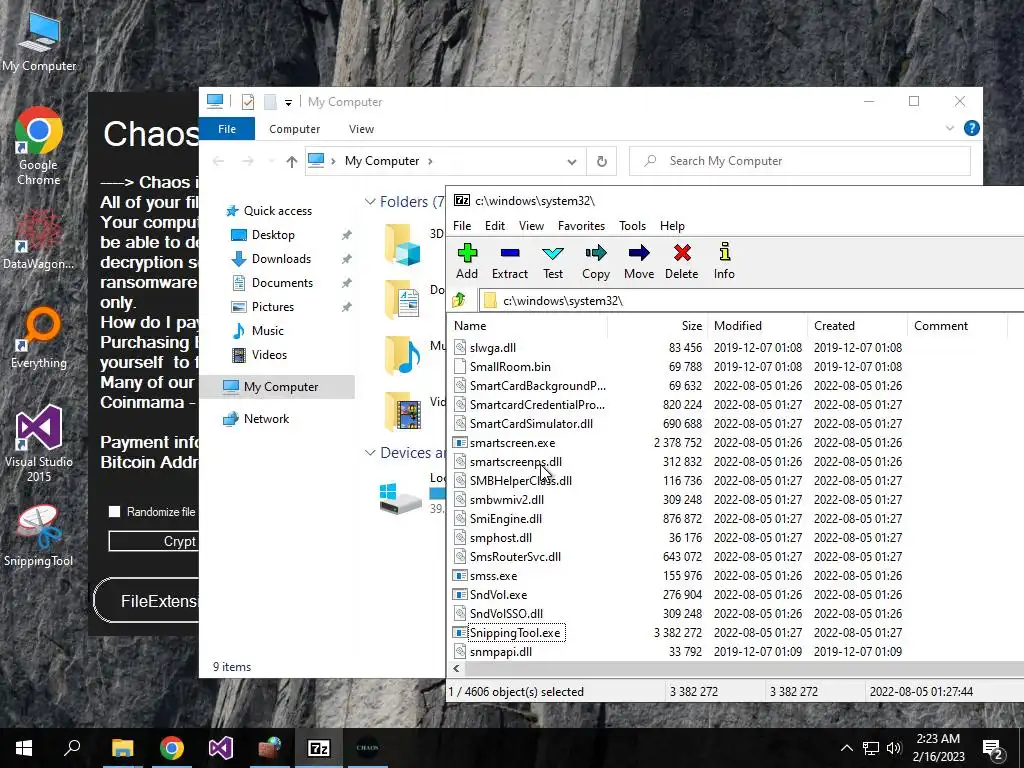Open the notification center icon

(x=993, y=748)
